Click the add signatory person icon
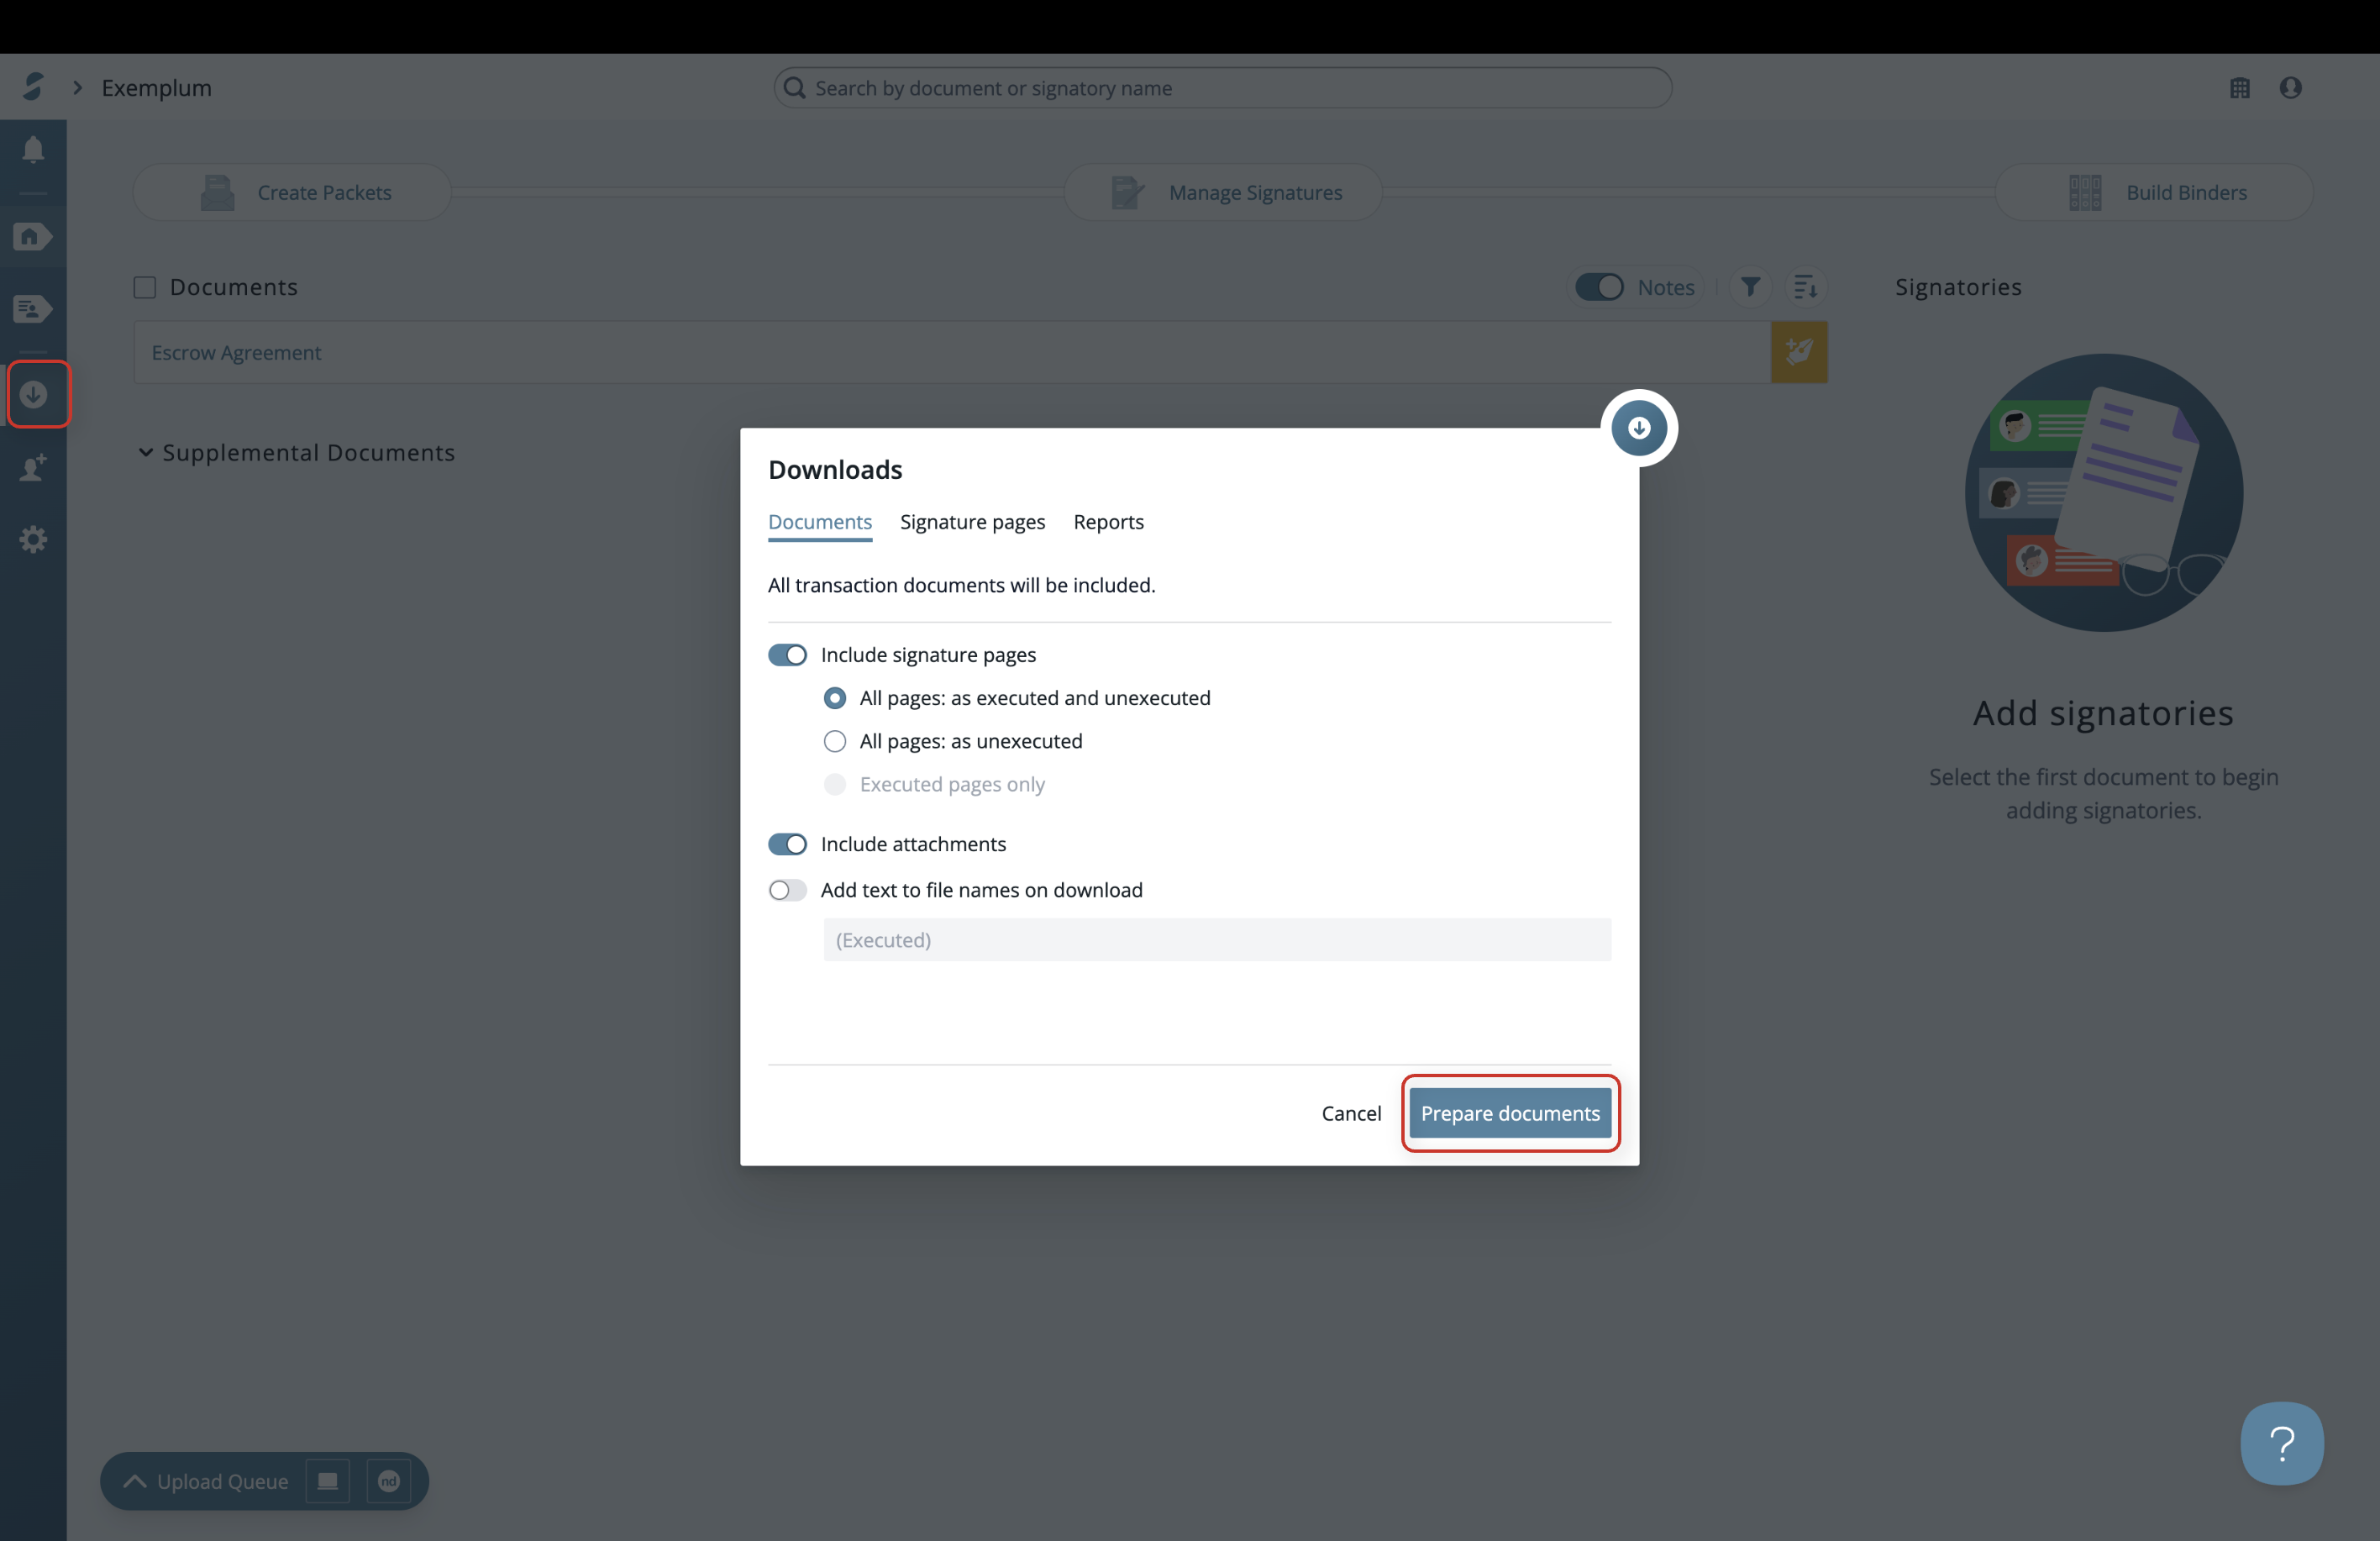The width and height of the screenshot is (2380, 1541). (33, 467)
